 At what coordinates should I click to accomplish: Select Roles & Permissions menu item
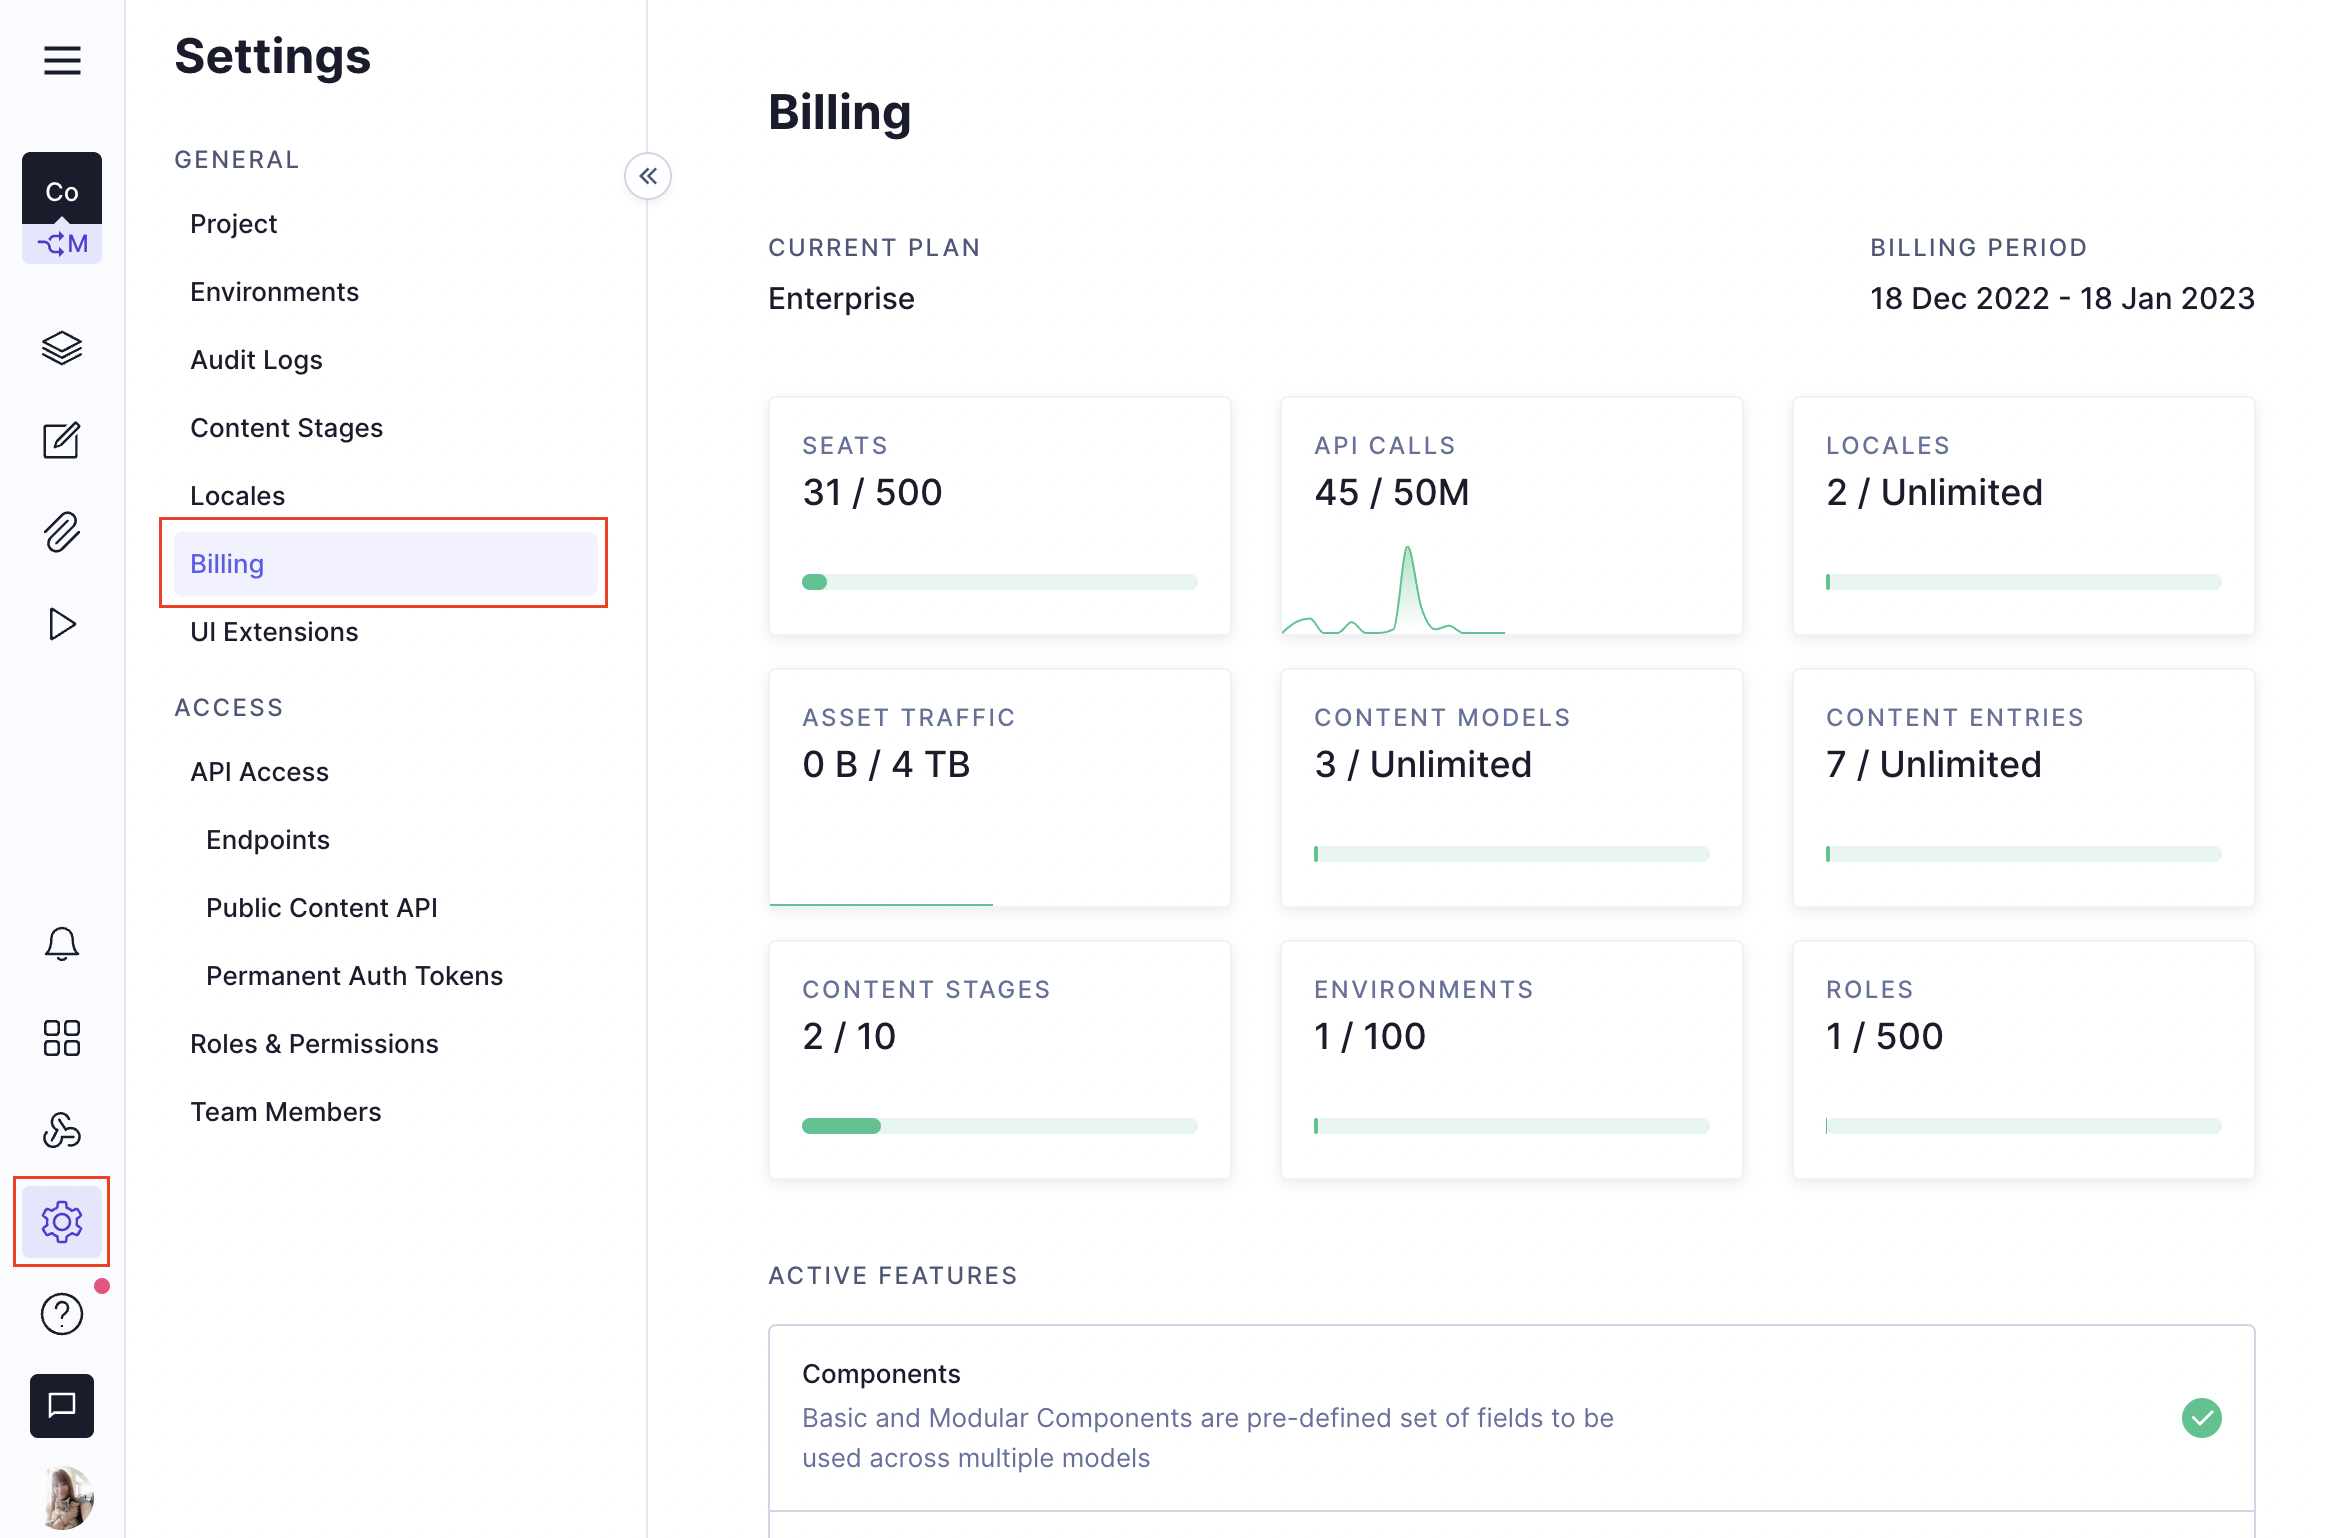pyautogui.click(x=314, y=1044)
